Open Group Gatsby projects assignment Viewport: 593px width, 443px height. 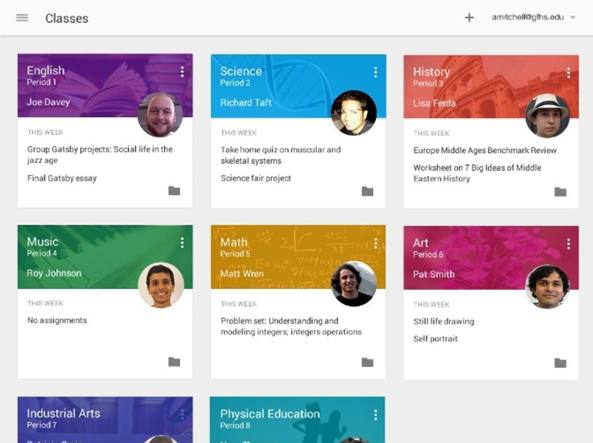tap(100, 154)
